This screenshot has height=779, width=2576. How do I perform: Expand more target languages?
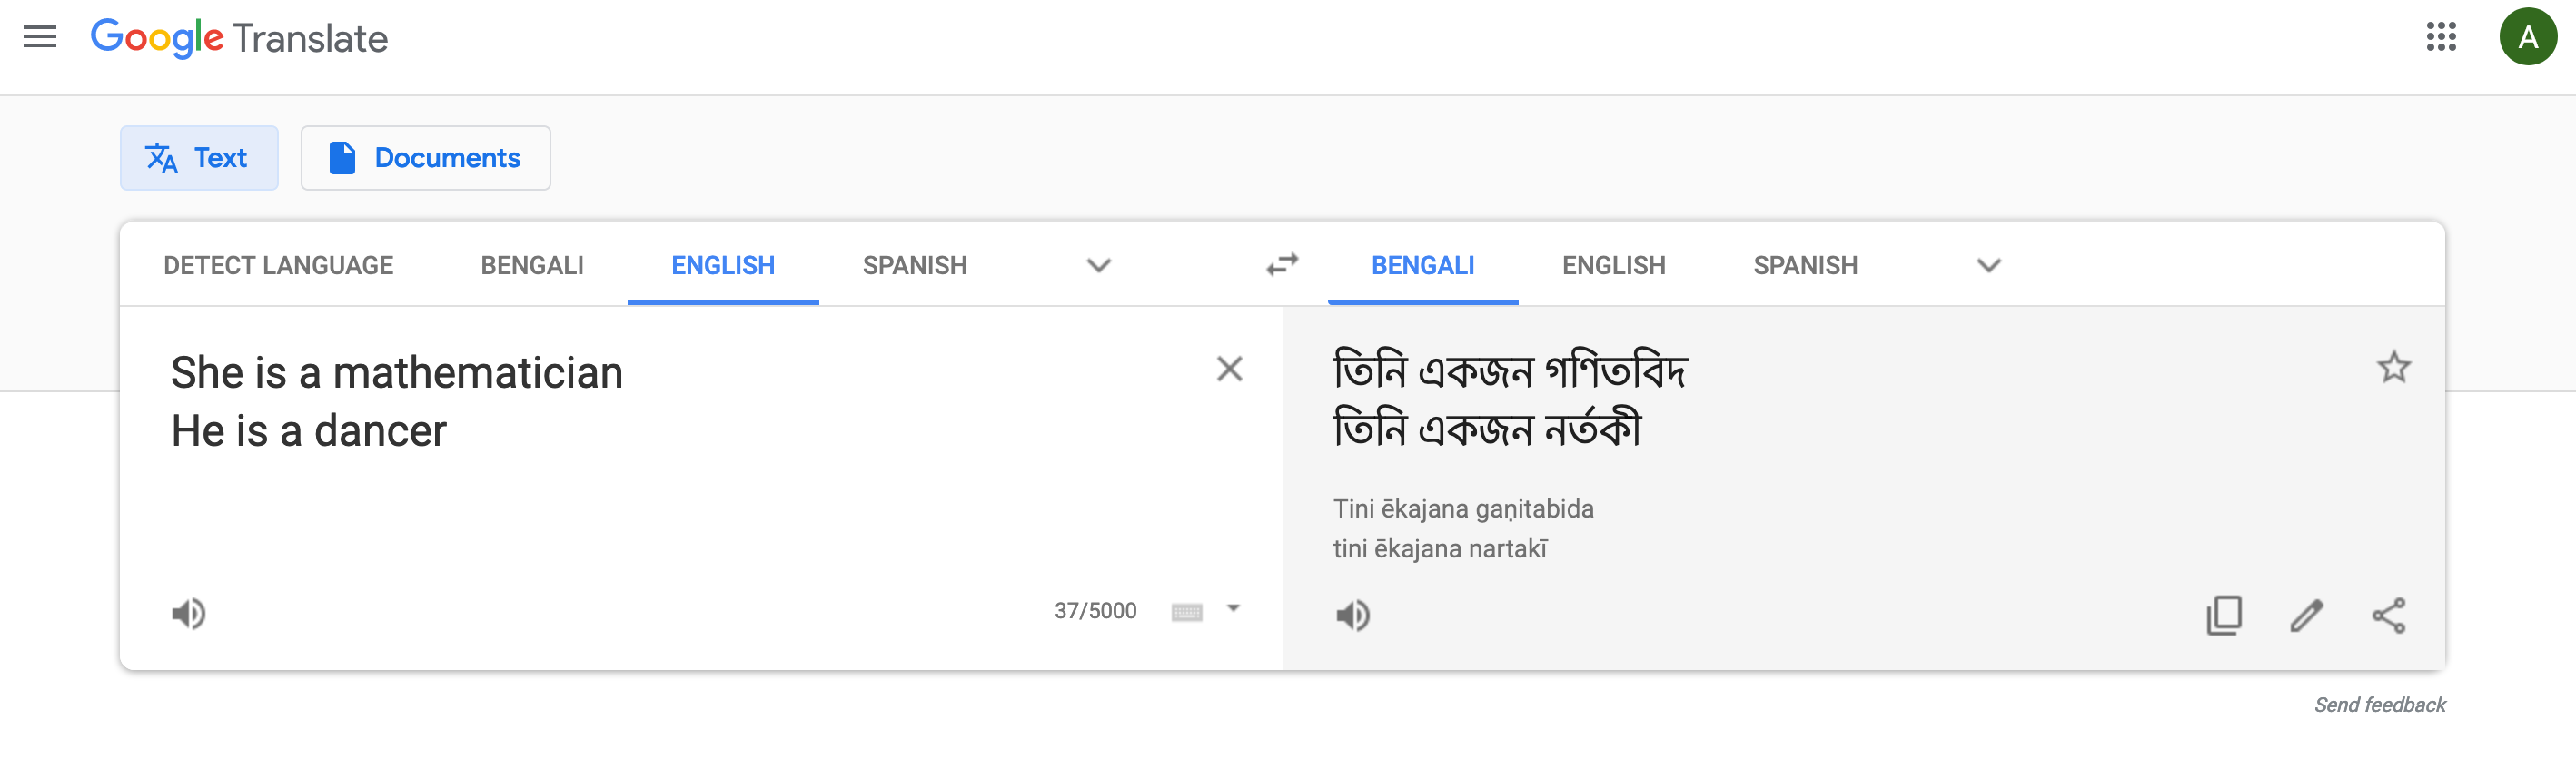click(1989, 265)
